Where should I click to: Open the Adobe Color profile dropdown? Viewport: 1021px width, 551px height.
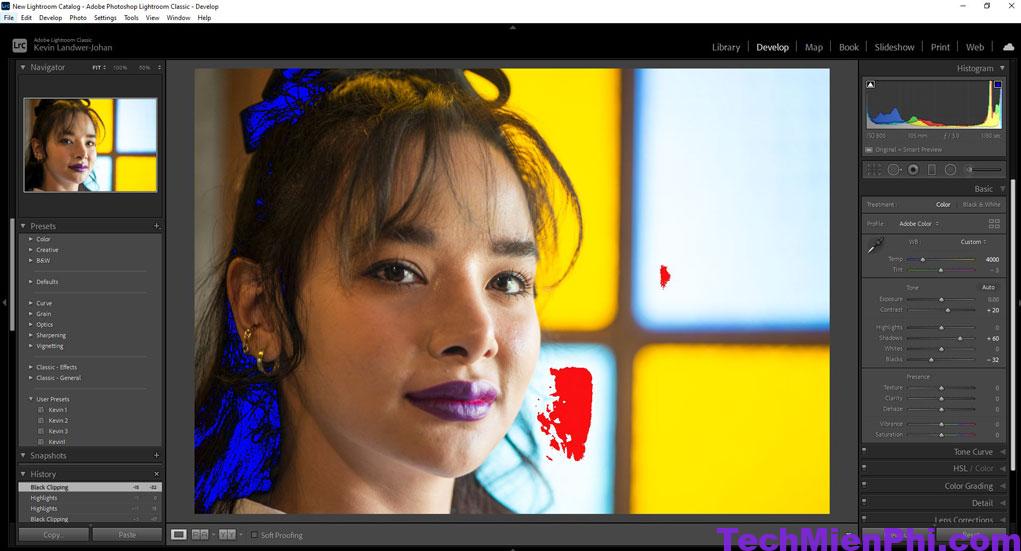[x=919, y=223]
